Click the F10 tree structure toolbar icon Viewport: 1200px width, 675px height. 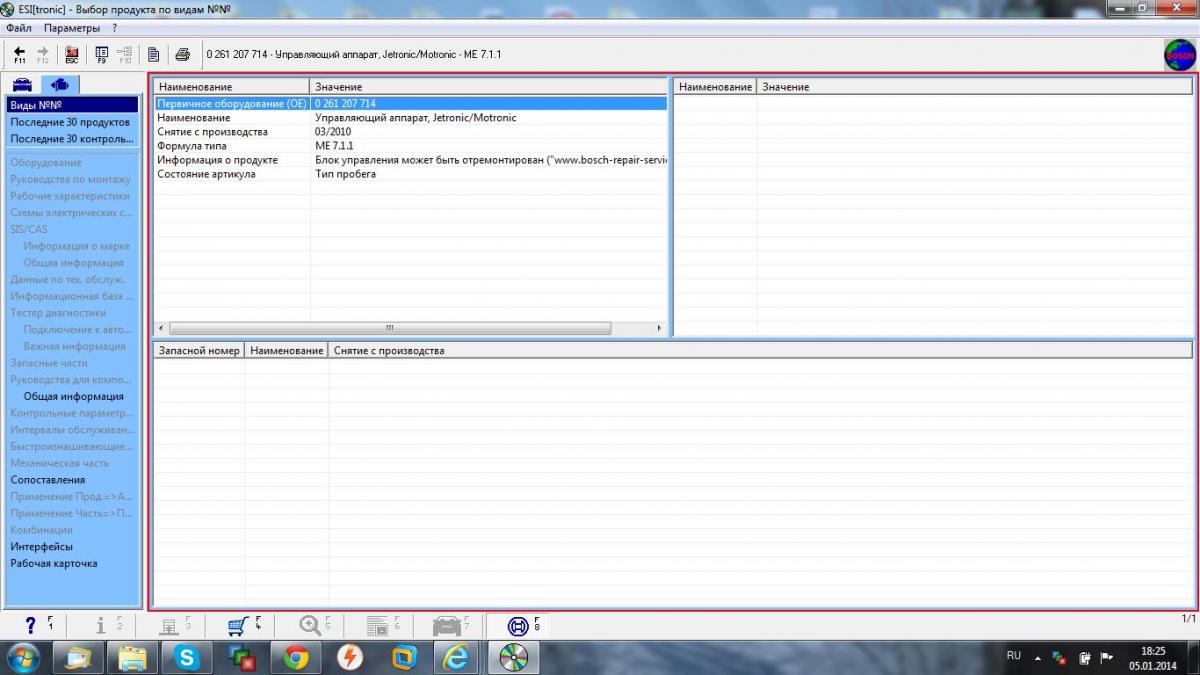point(125,54)
